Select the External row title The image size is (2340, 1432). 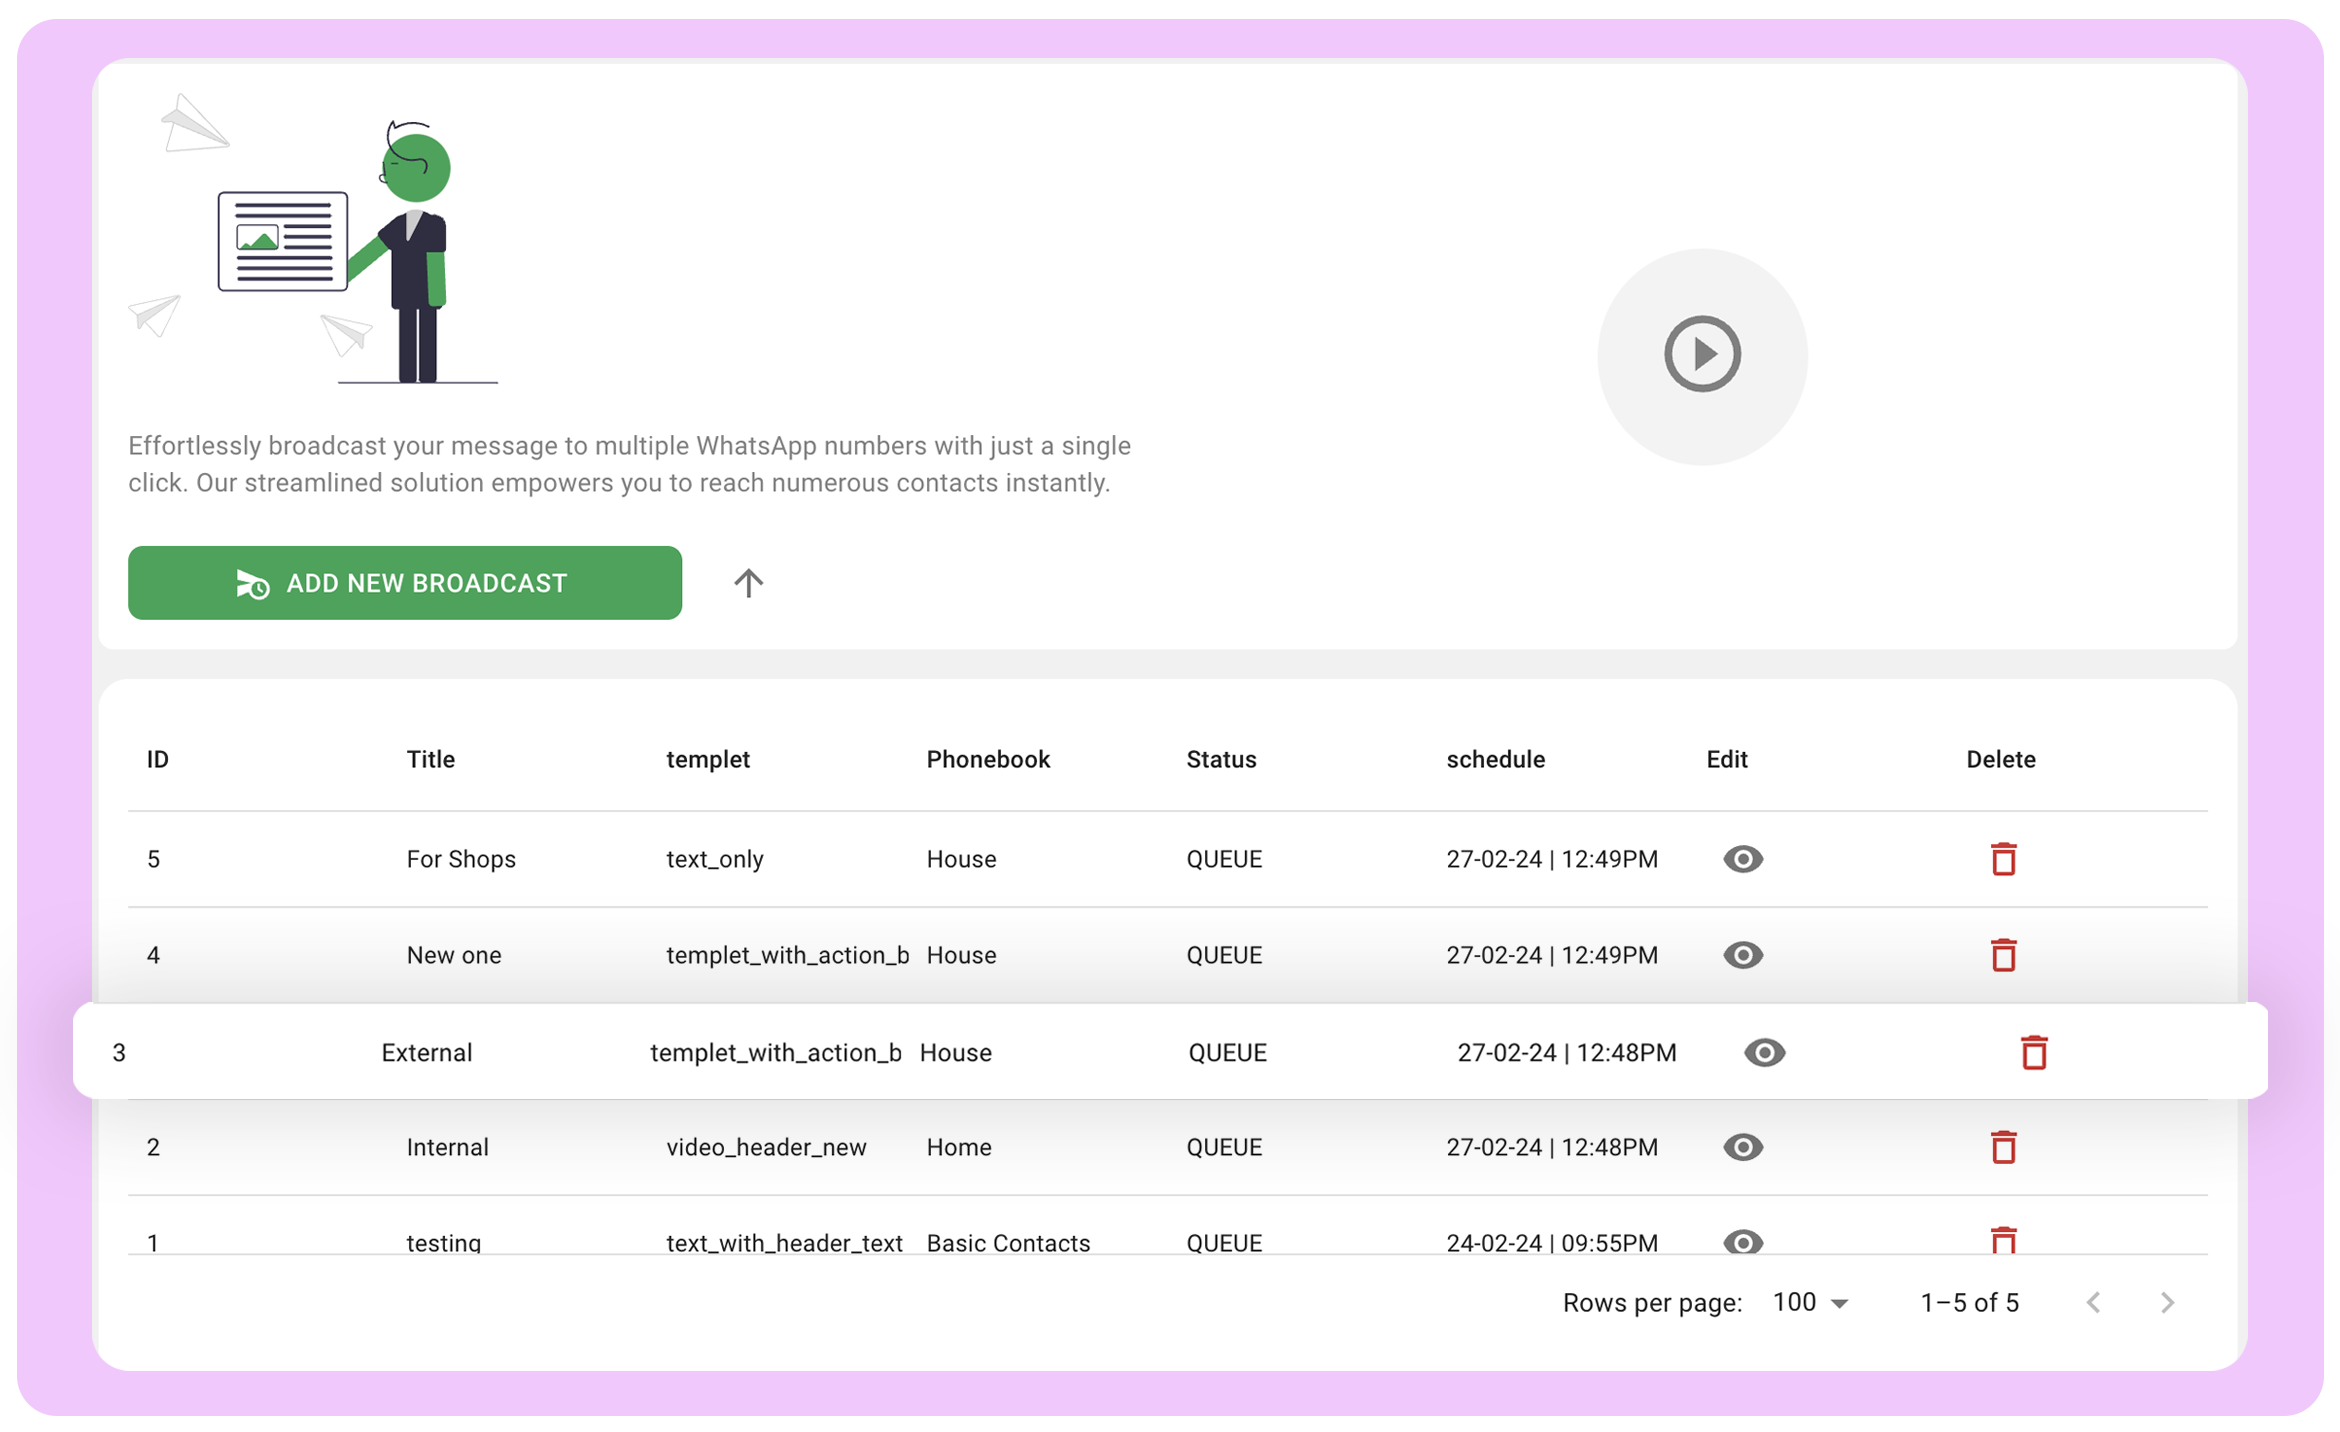pos(426,1052)
